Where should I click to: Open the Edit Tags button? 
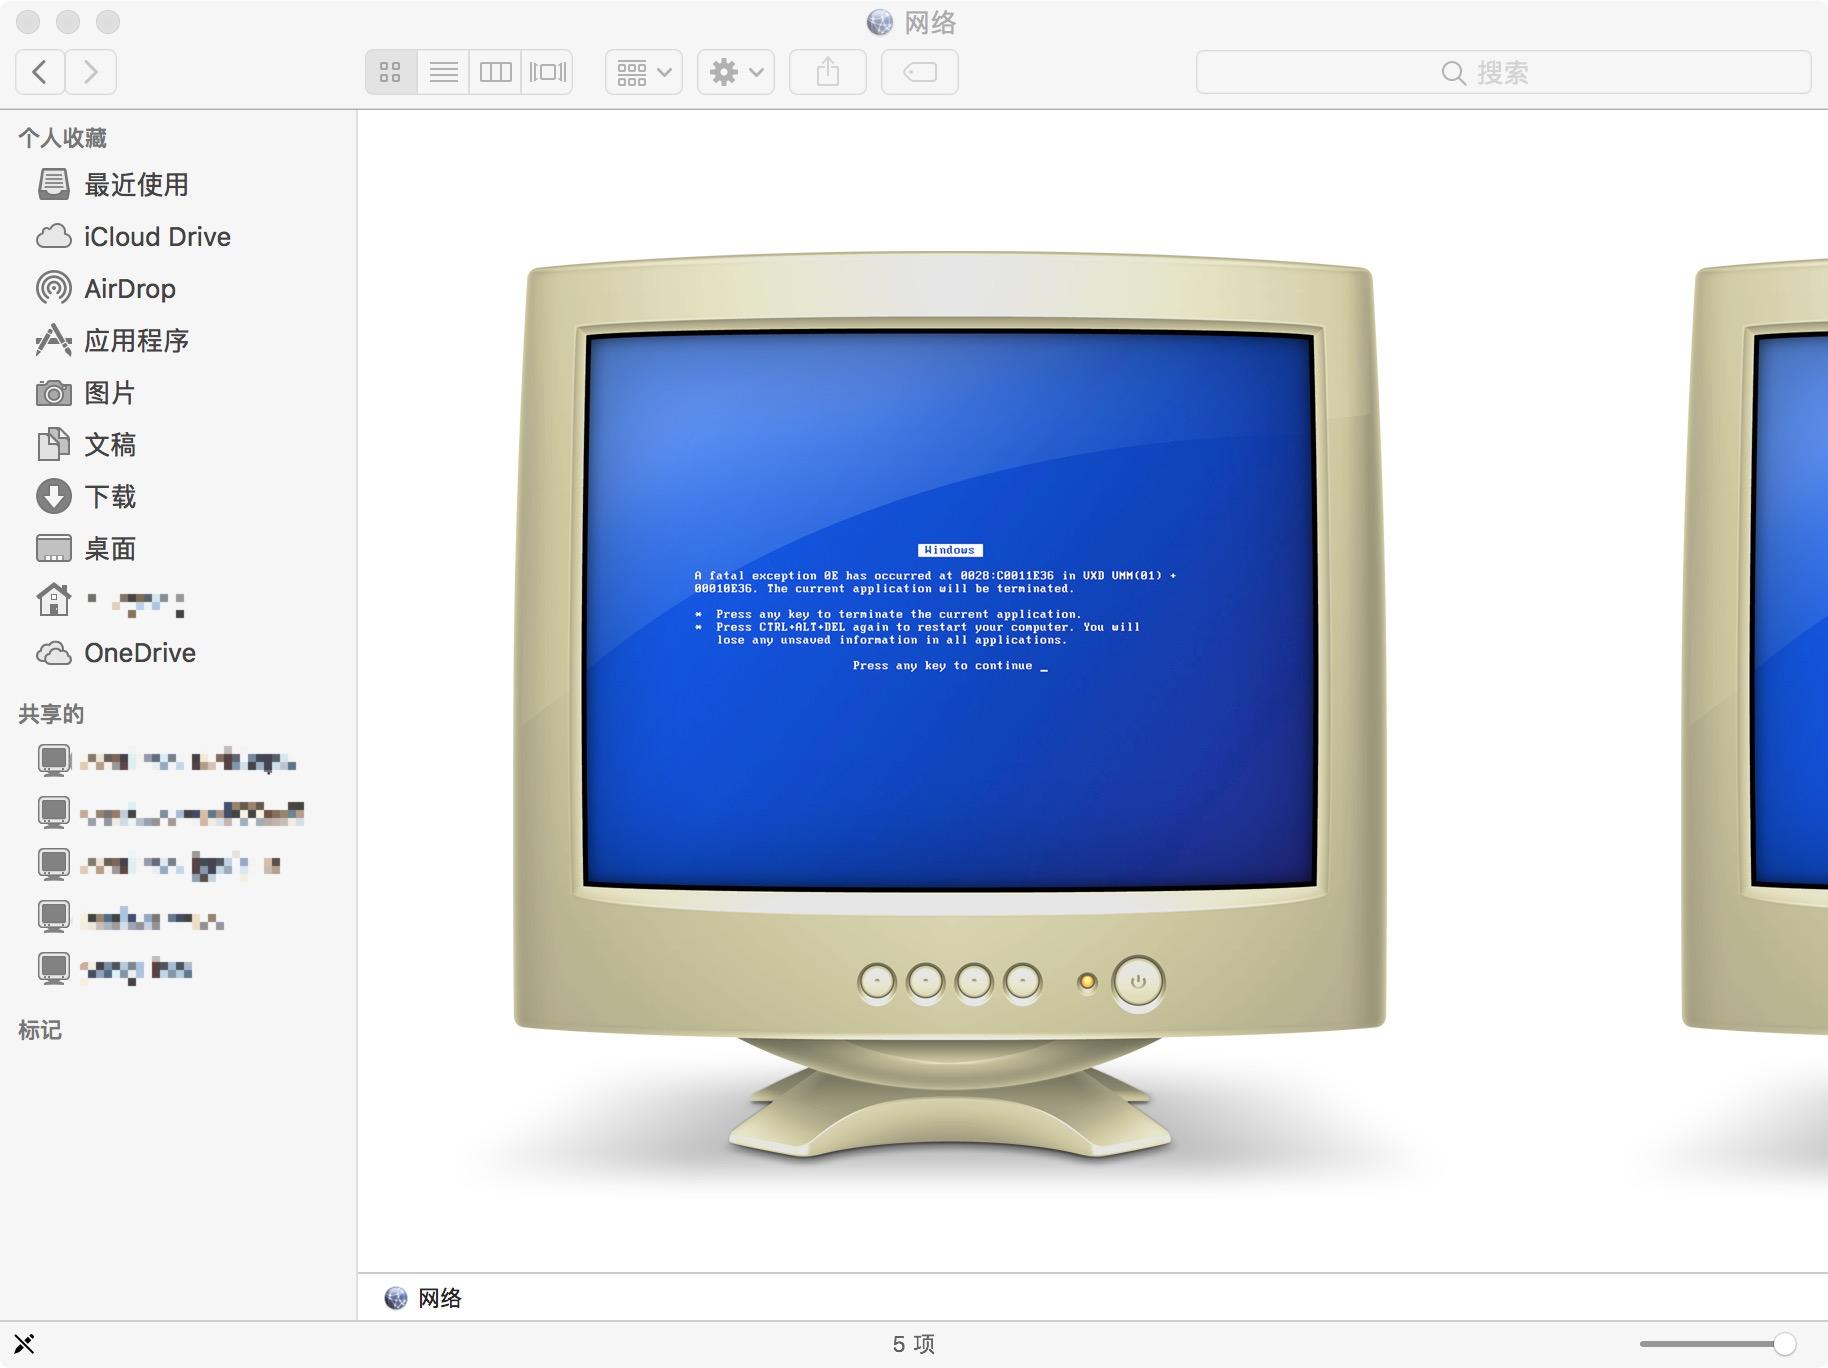click(x=919, y=71)
